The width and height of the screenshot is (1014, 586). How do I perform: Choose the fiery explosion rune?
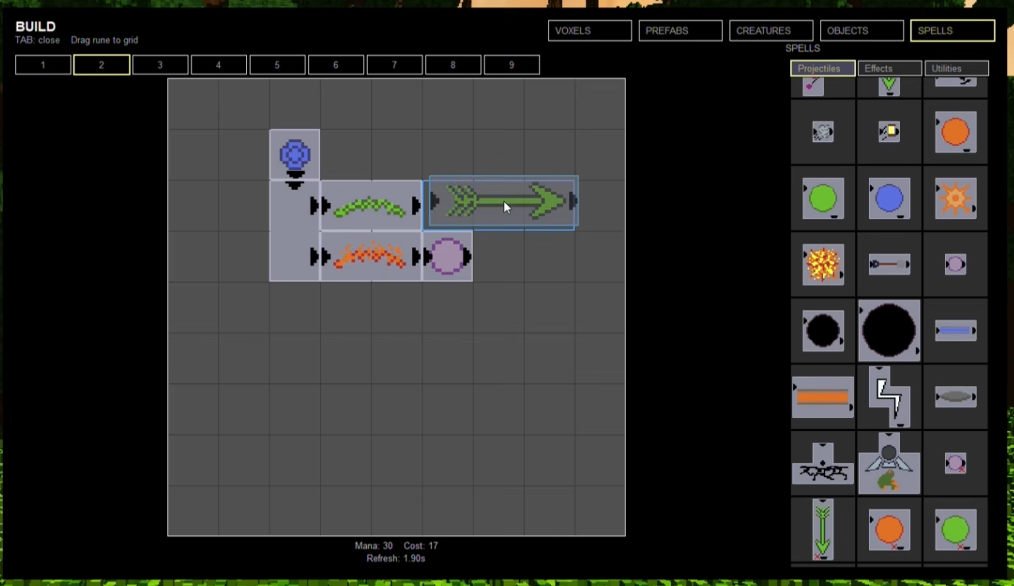[823, 265]
